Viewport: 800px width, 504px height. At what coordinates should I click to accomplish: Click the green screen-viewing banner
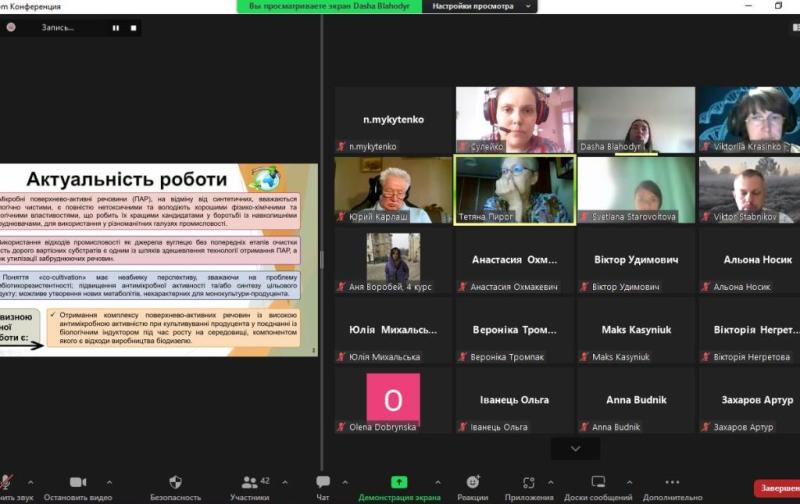pyautogui.click(x=329, y=6)
